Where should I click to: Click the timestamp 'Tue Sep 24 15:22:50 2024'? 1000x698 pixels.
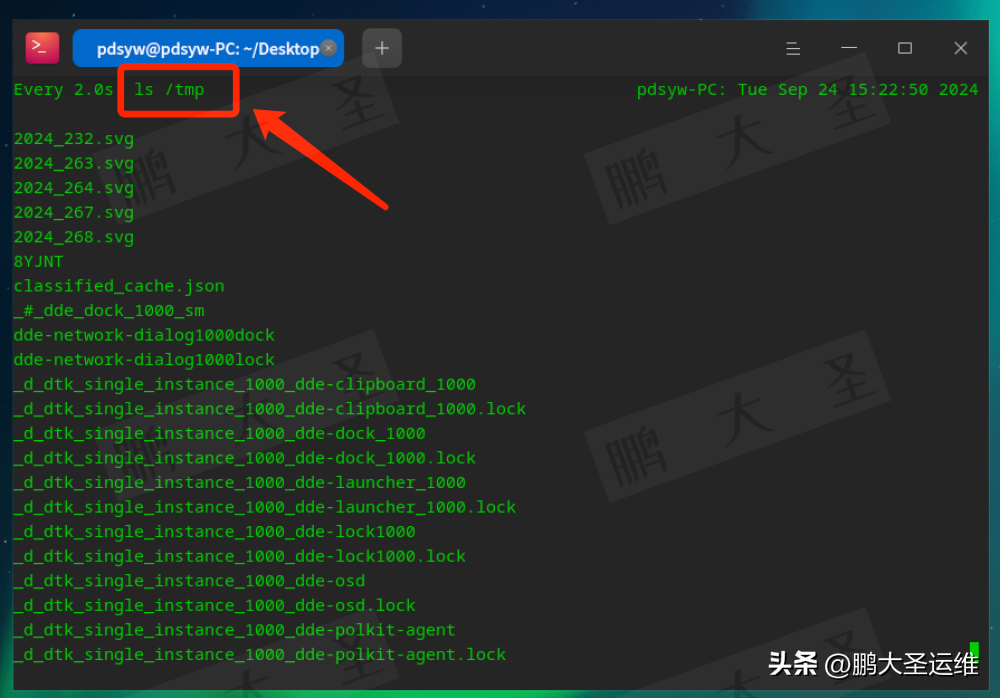click(858, 90)
